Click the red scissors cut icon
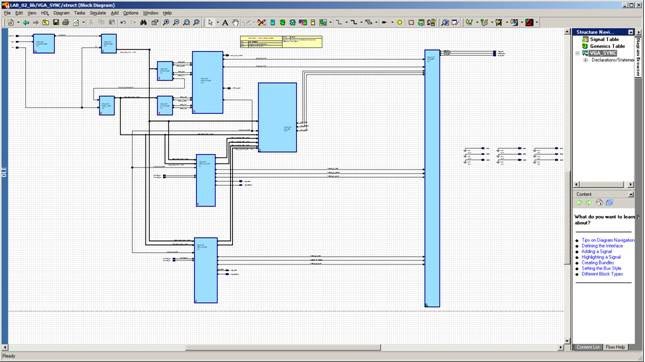The width and height of the screenshot is (645, 362). click(261, 23)
